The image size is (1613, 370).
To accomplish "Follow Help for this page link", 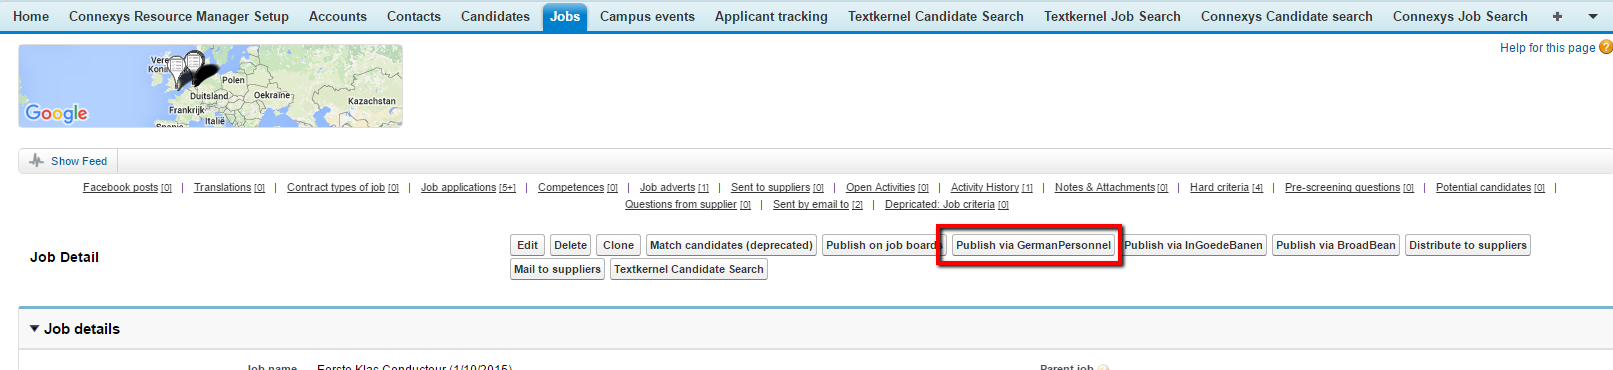I will (1547, 47).
